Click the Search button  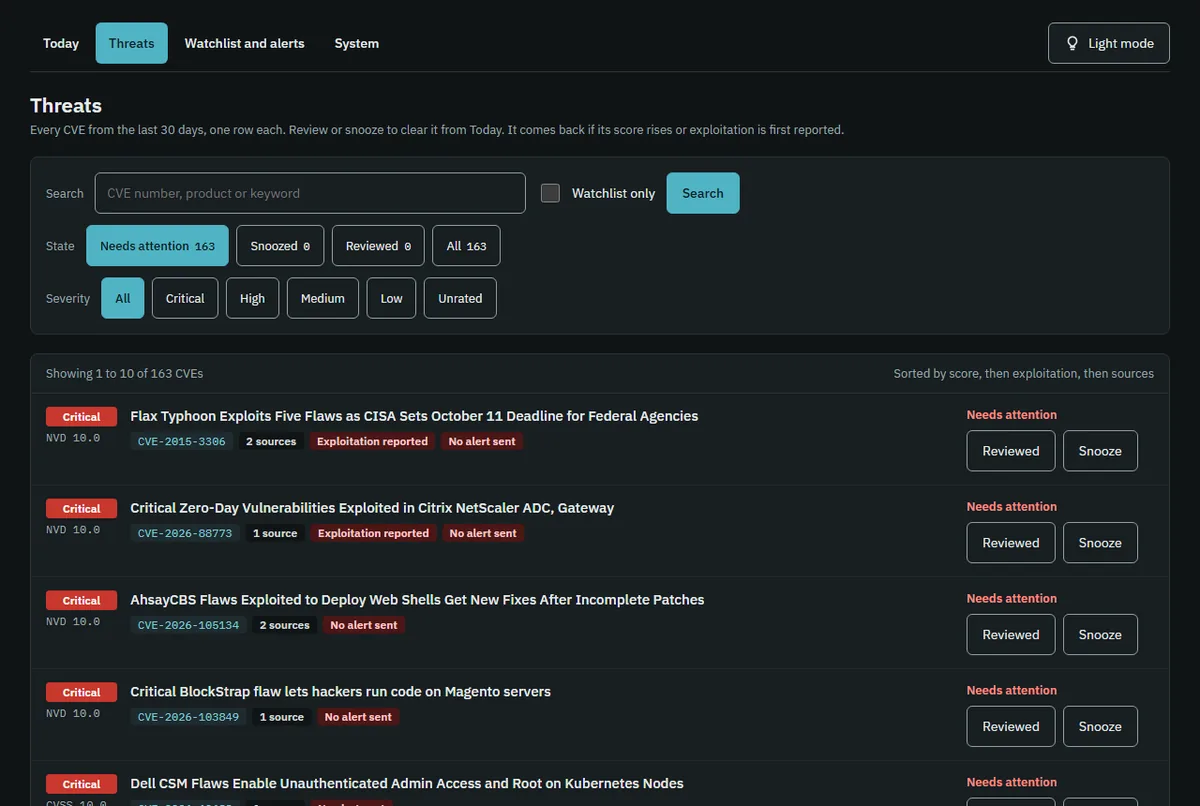tap(703, 193)
